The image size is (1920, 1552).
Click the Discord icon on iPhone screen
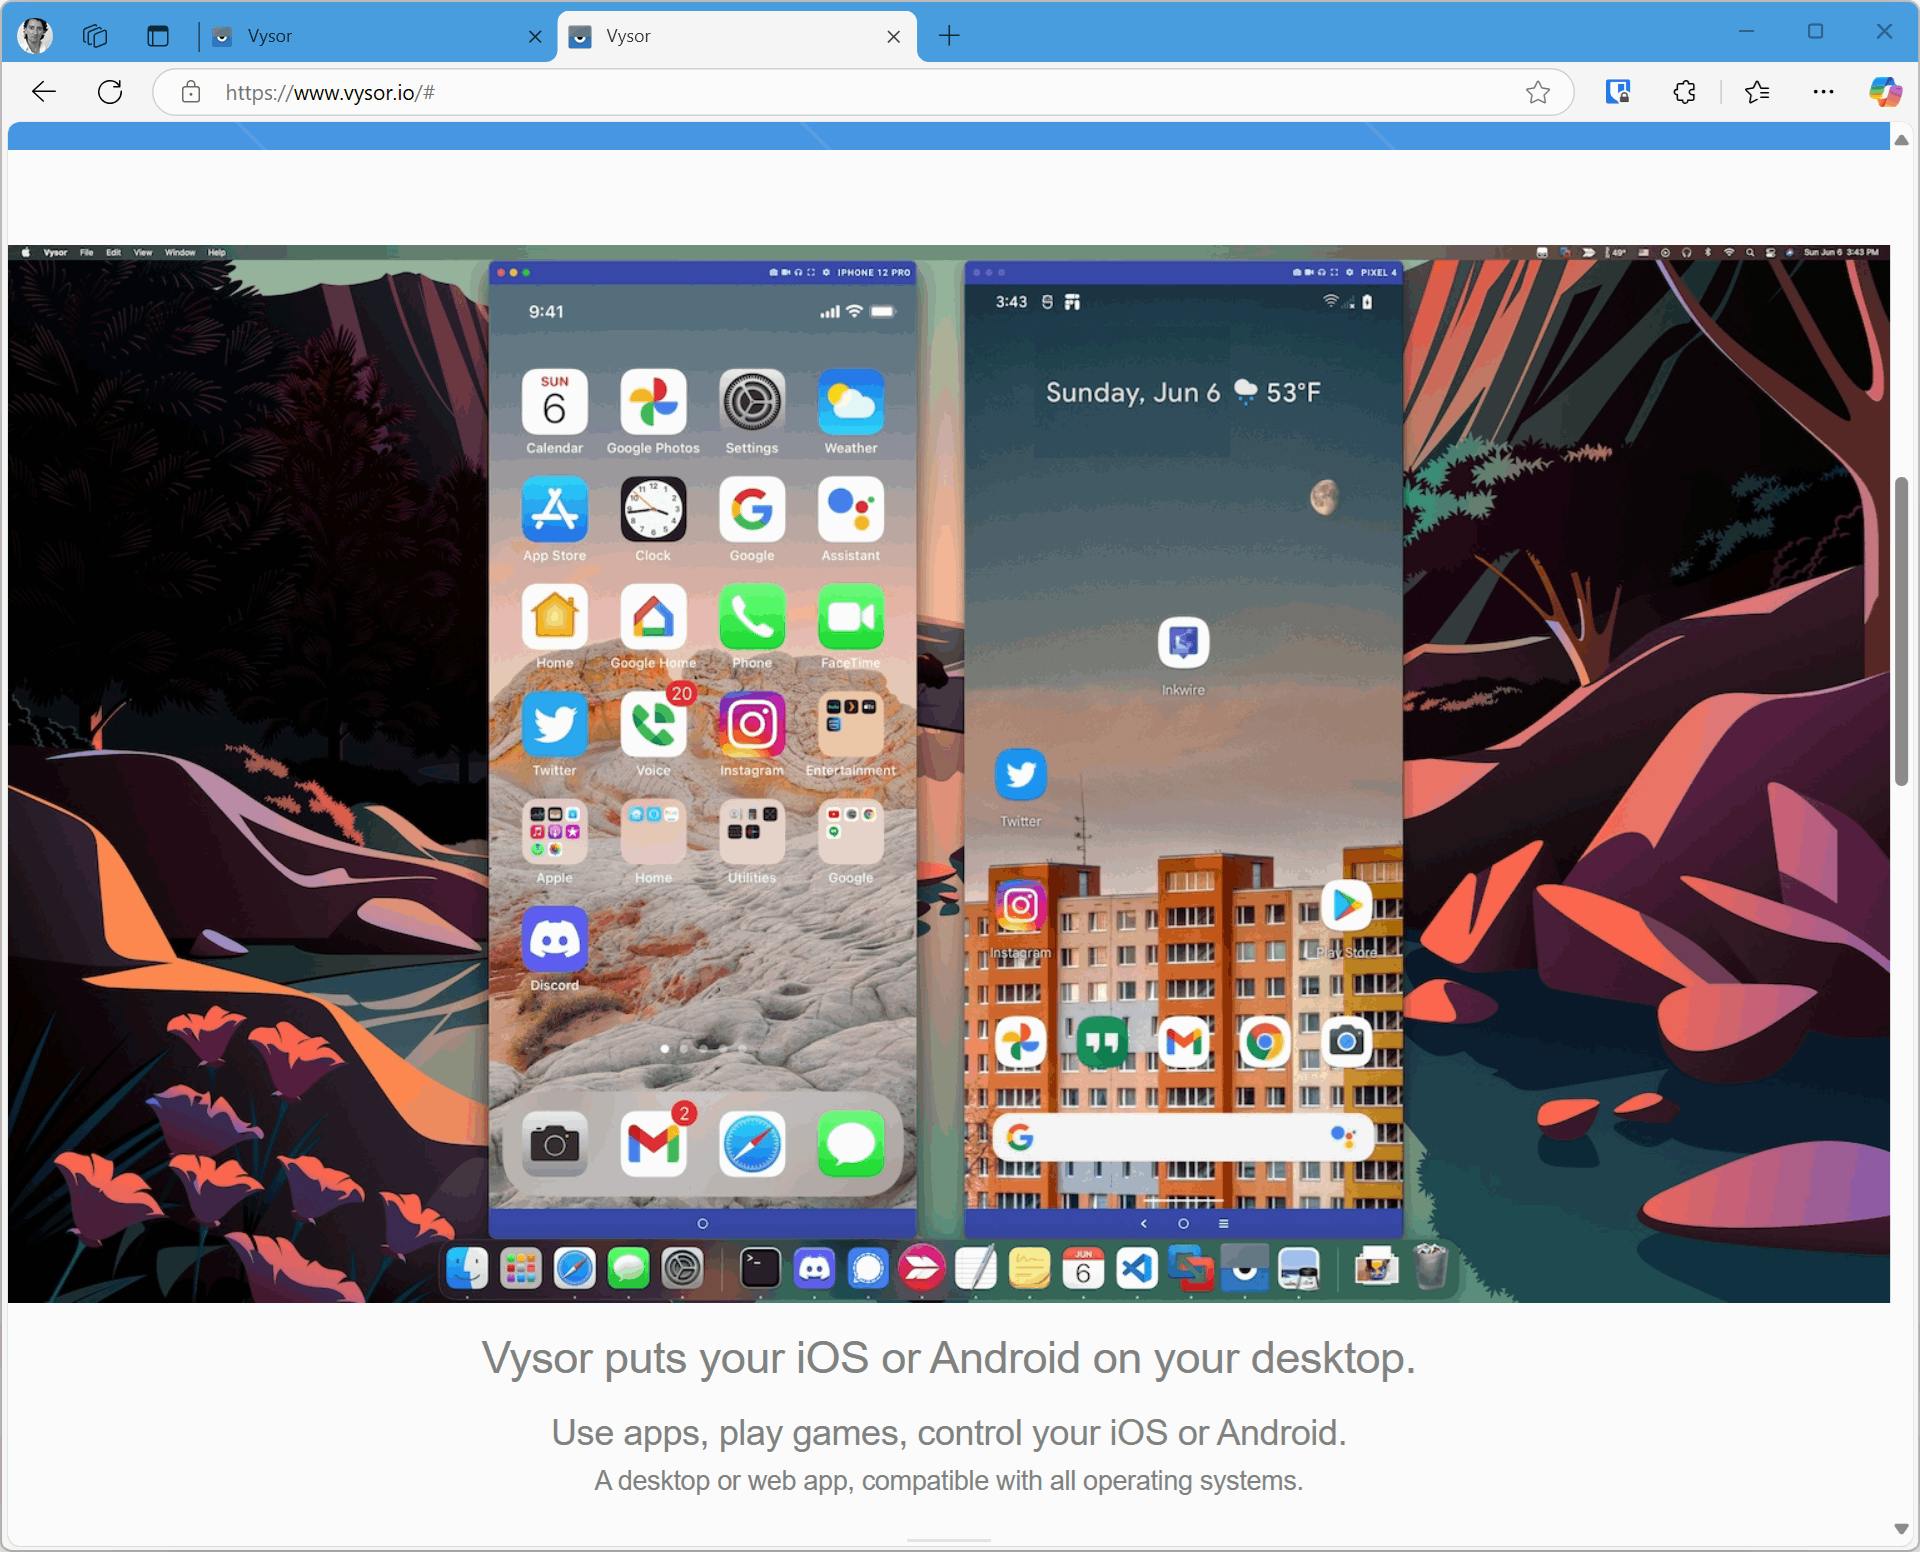click(554, 940)
